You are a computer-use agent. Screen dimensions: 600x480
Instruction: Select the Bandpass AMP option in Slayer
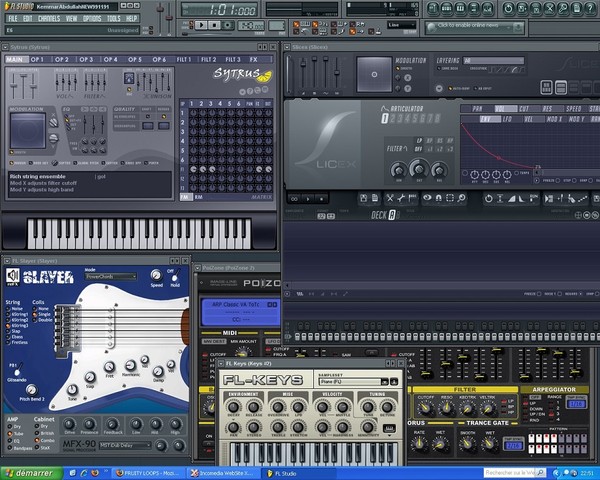[20, 448]
